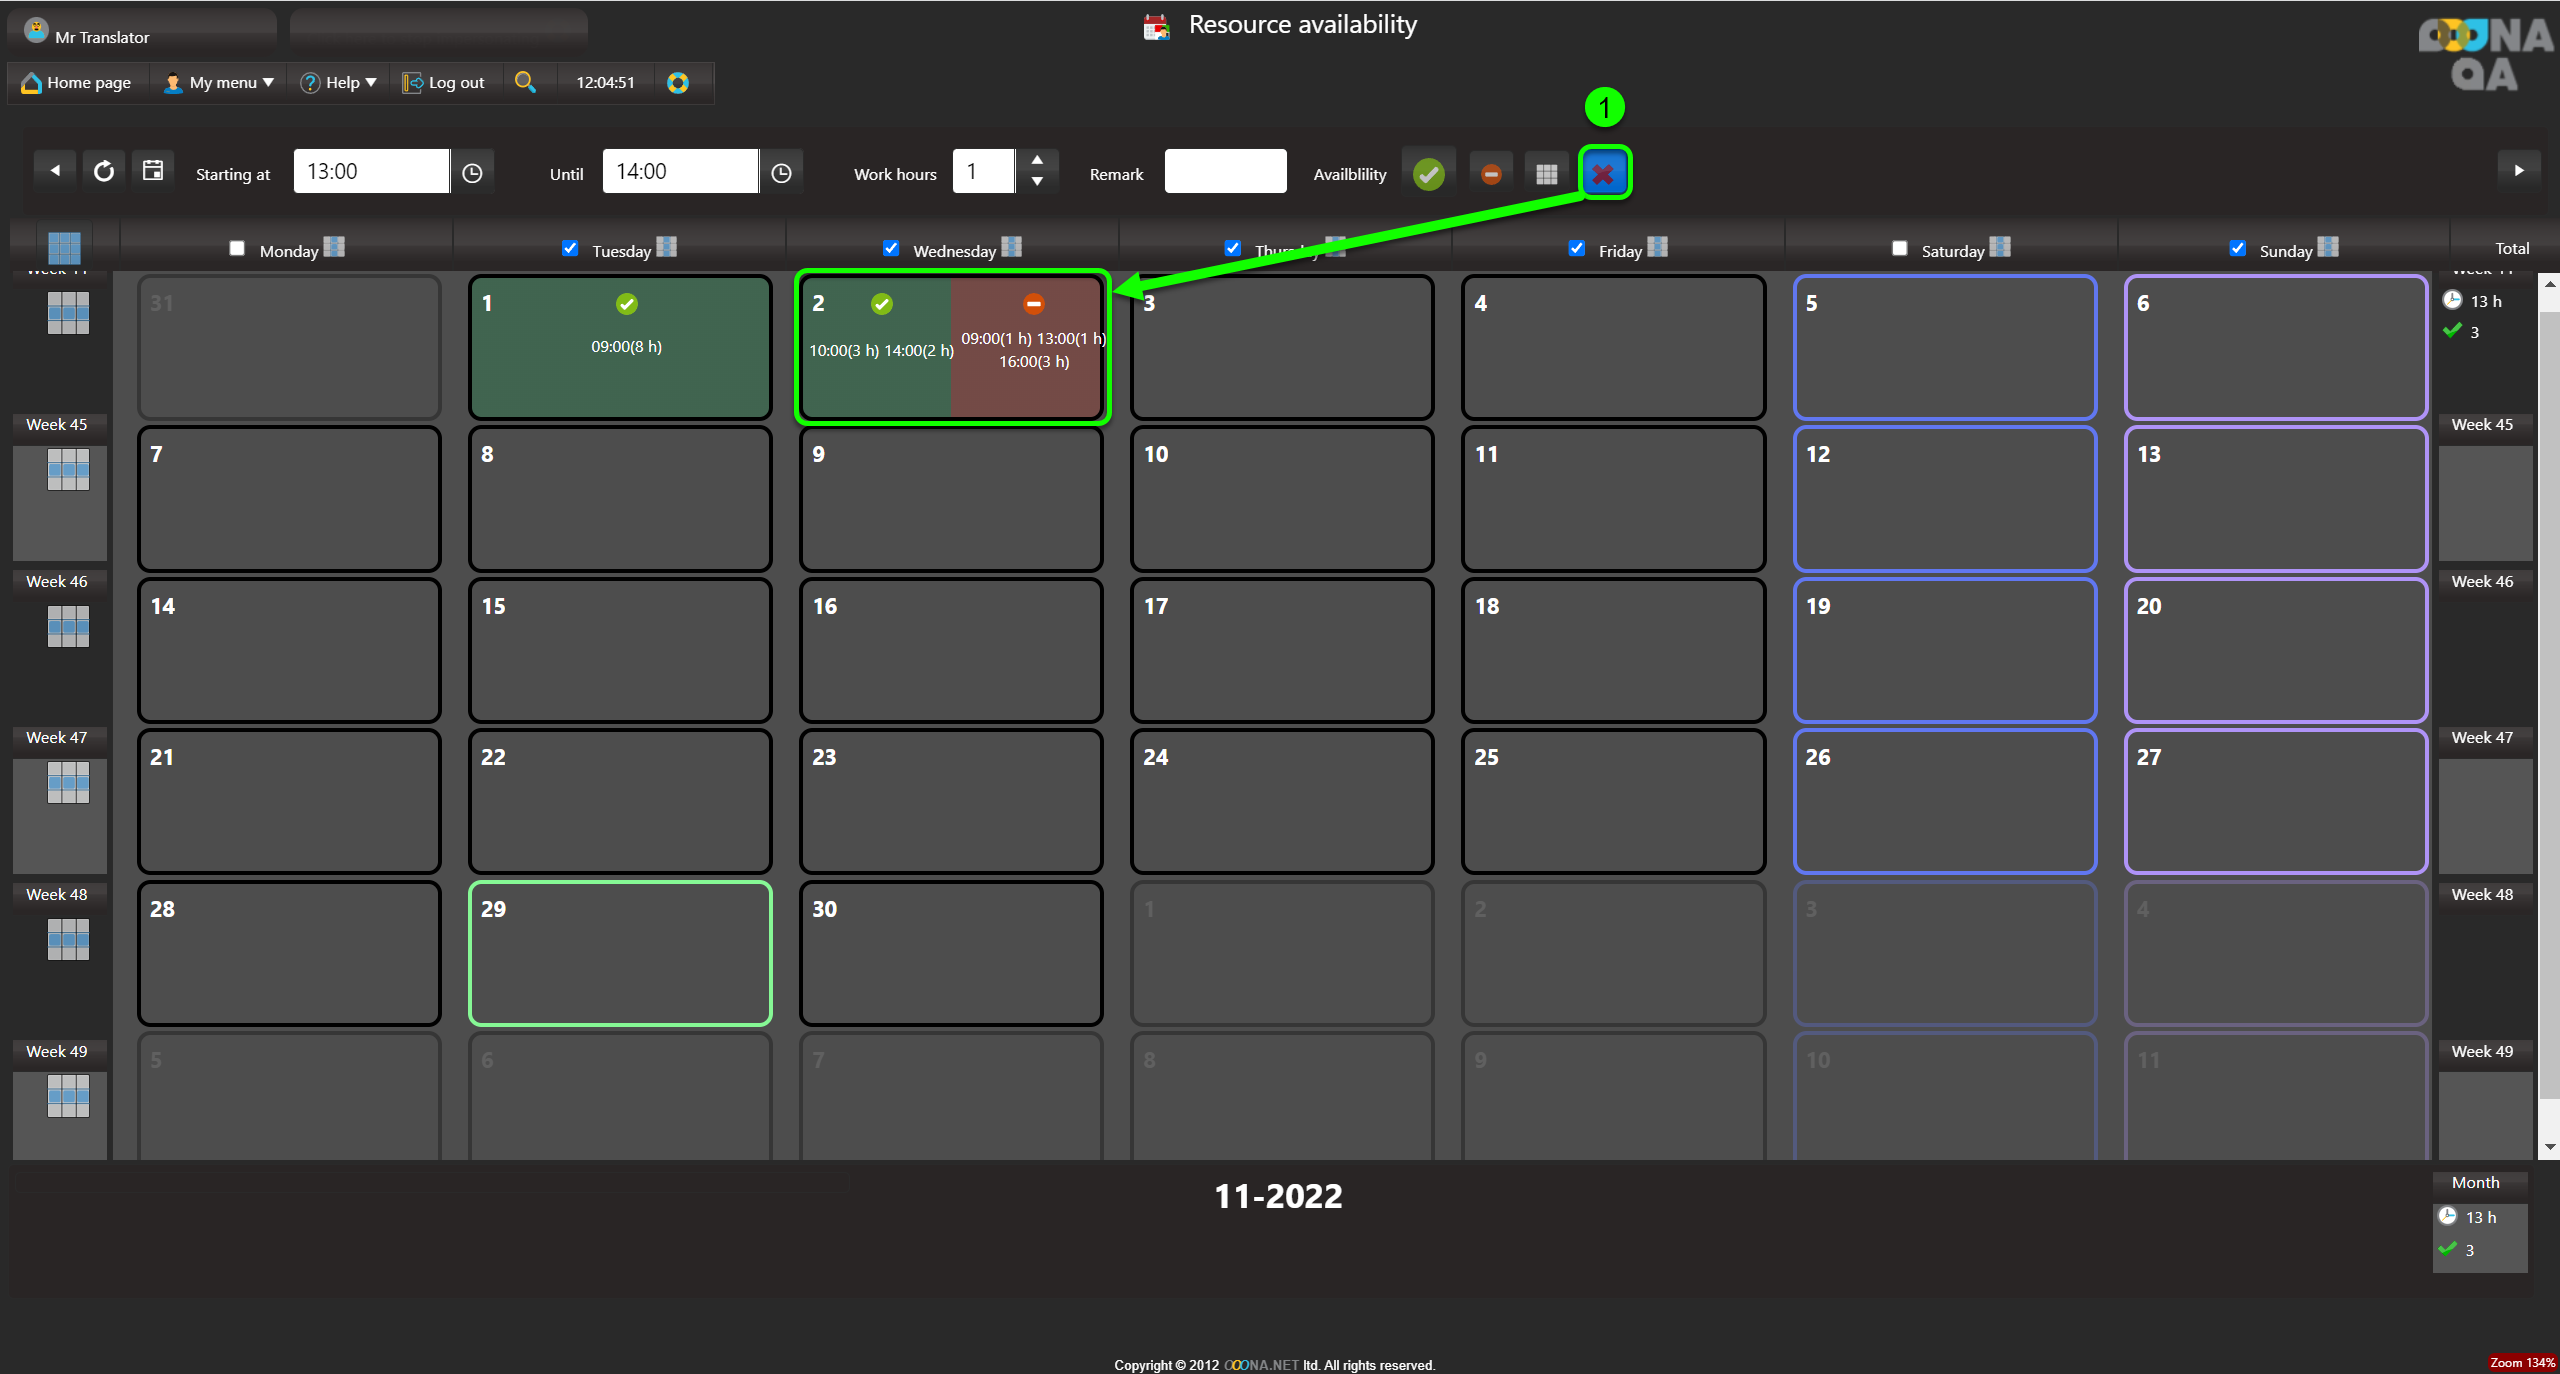Click the refresh calendar icon
The width and height of the screenshot is (2560, 1374).
104,172
